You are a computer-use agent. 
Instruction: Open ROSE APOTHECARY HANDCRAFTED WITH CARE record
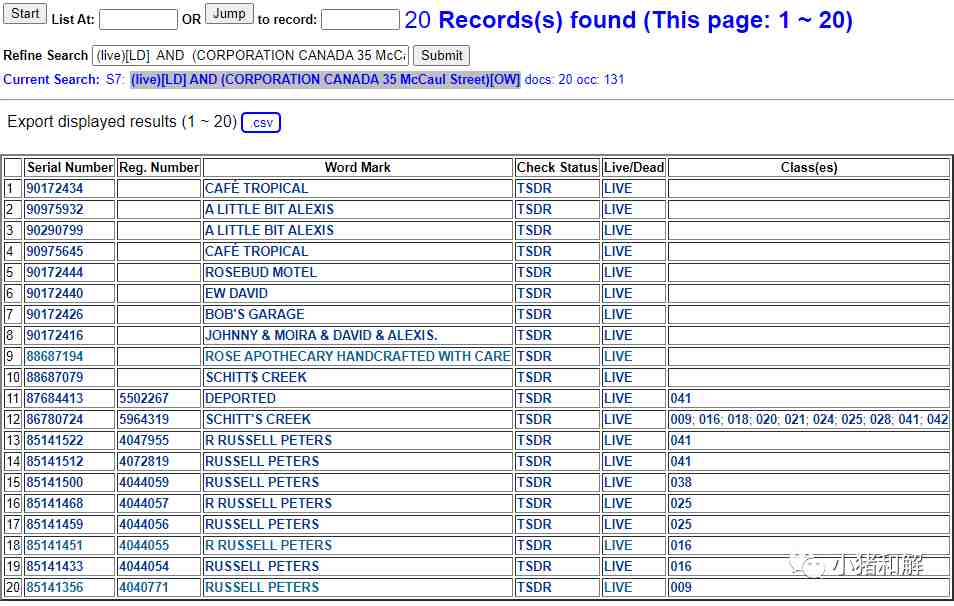pyautogui.click(x=357, y=356)
